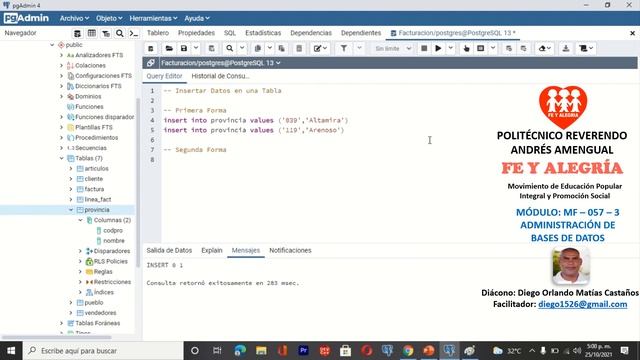Image resolution: width=640 pixels, height=360 pixels.
Task: Open the execute options dropdown arrow
Action: tap(451, 49)
